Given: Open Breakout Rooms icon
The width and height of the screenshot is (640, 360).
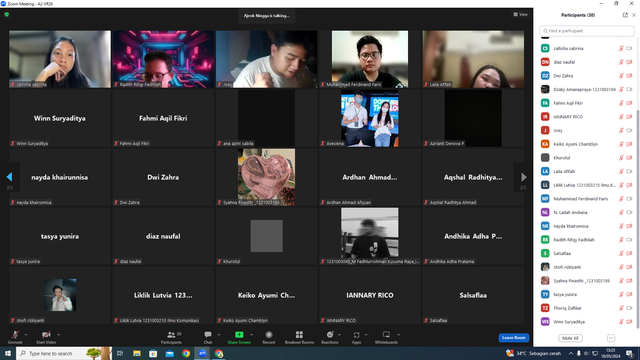Looking at the screenshot, I should click(299, 335).
